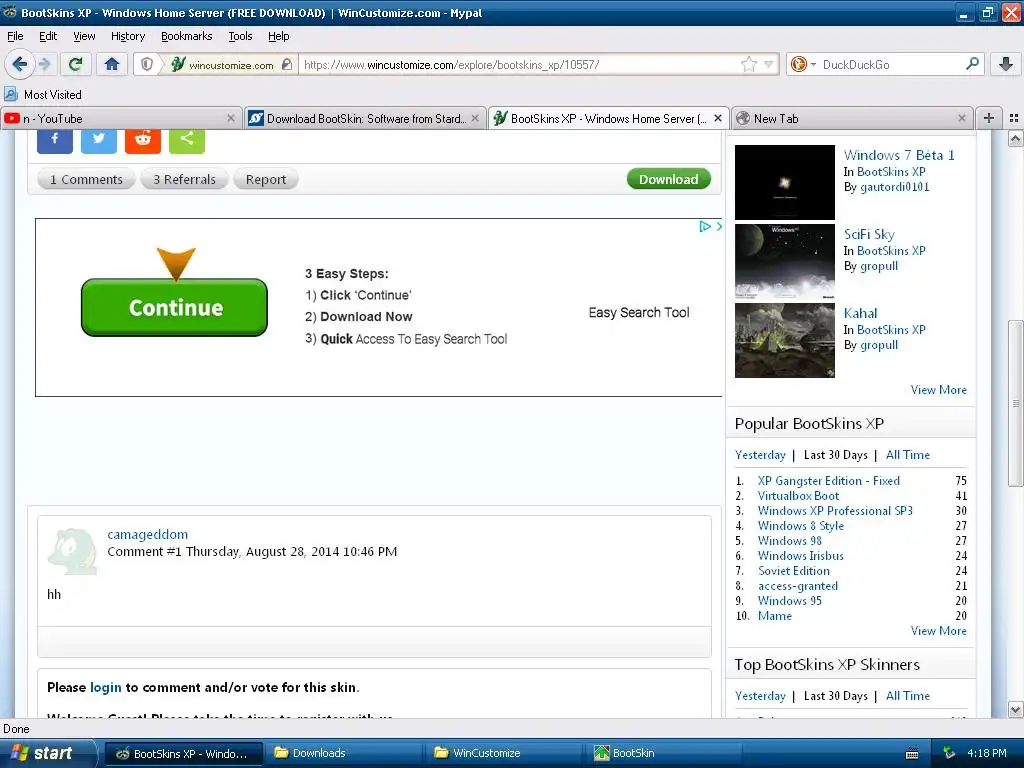
Task: Click the login link
Action: [x=106, y=687]
